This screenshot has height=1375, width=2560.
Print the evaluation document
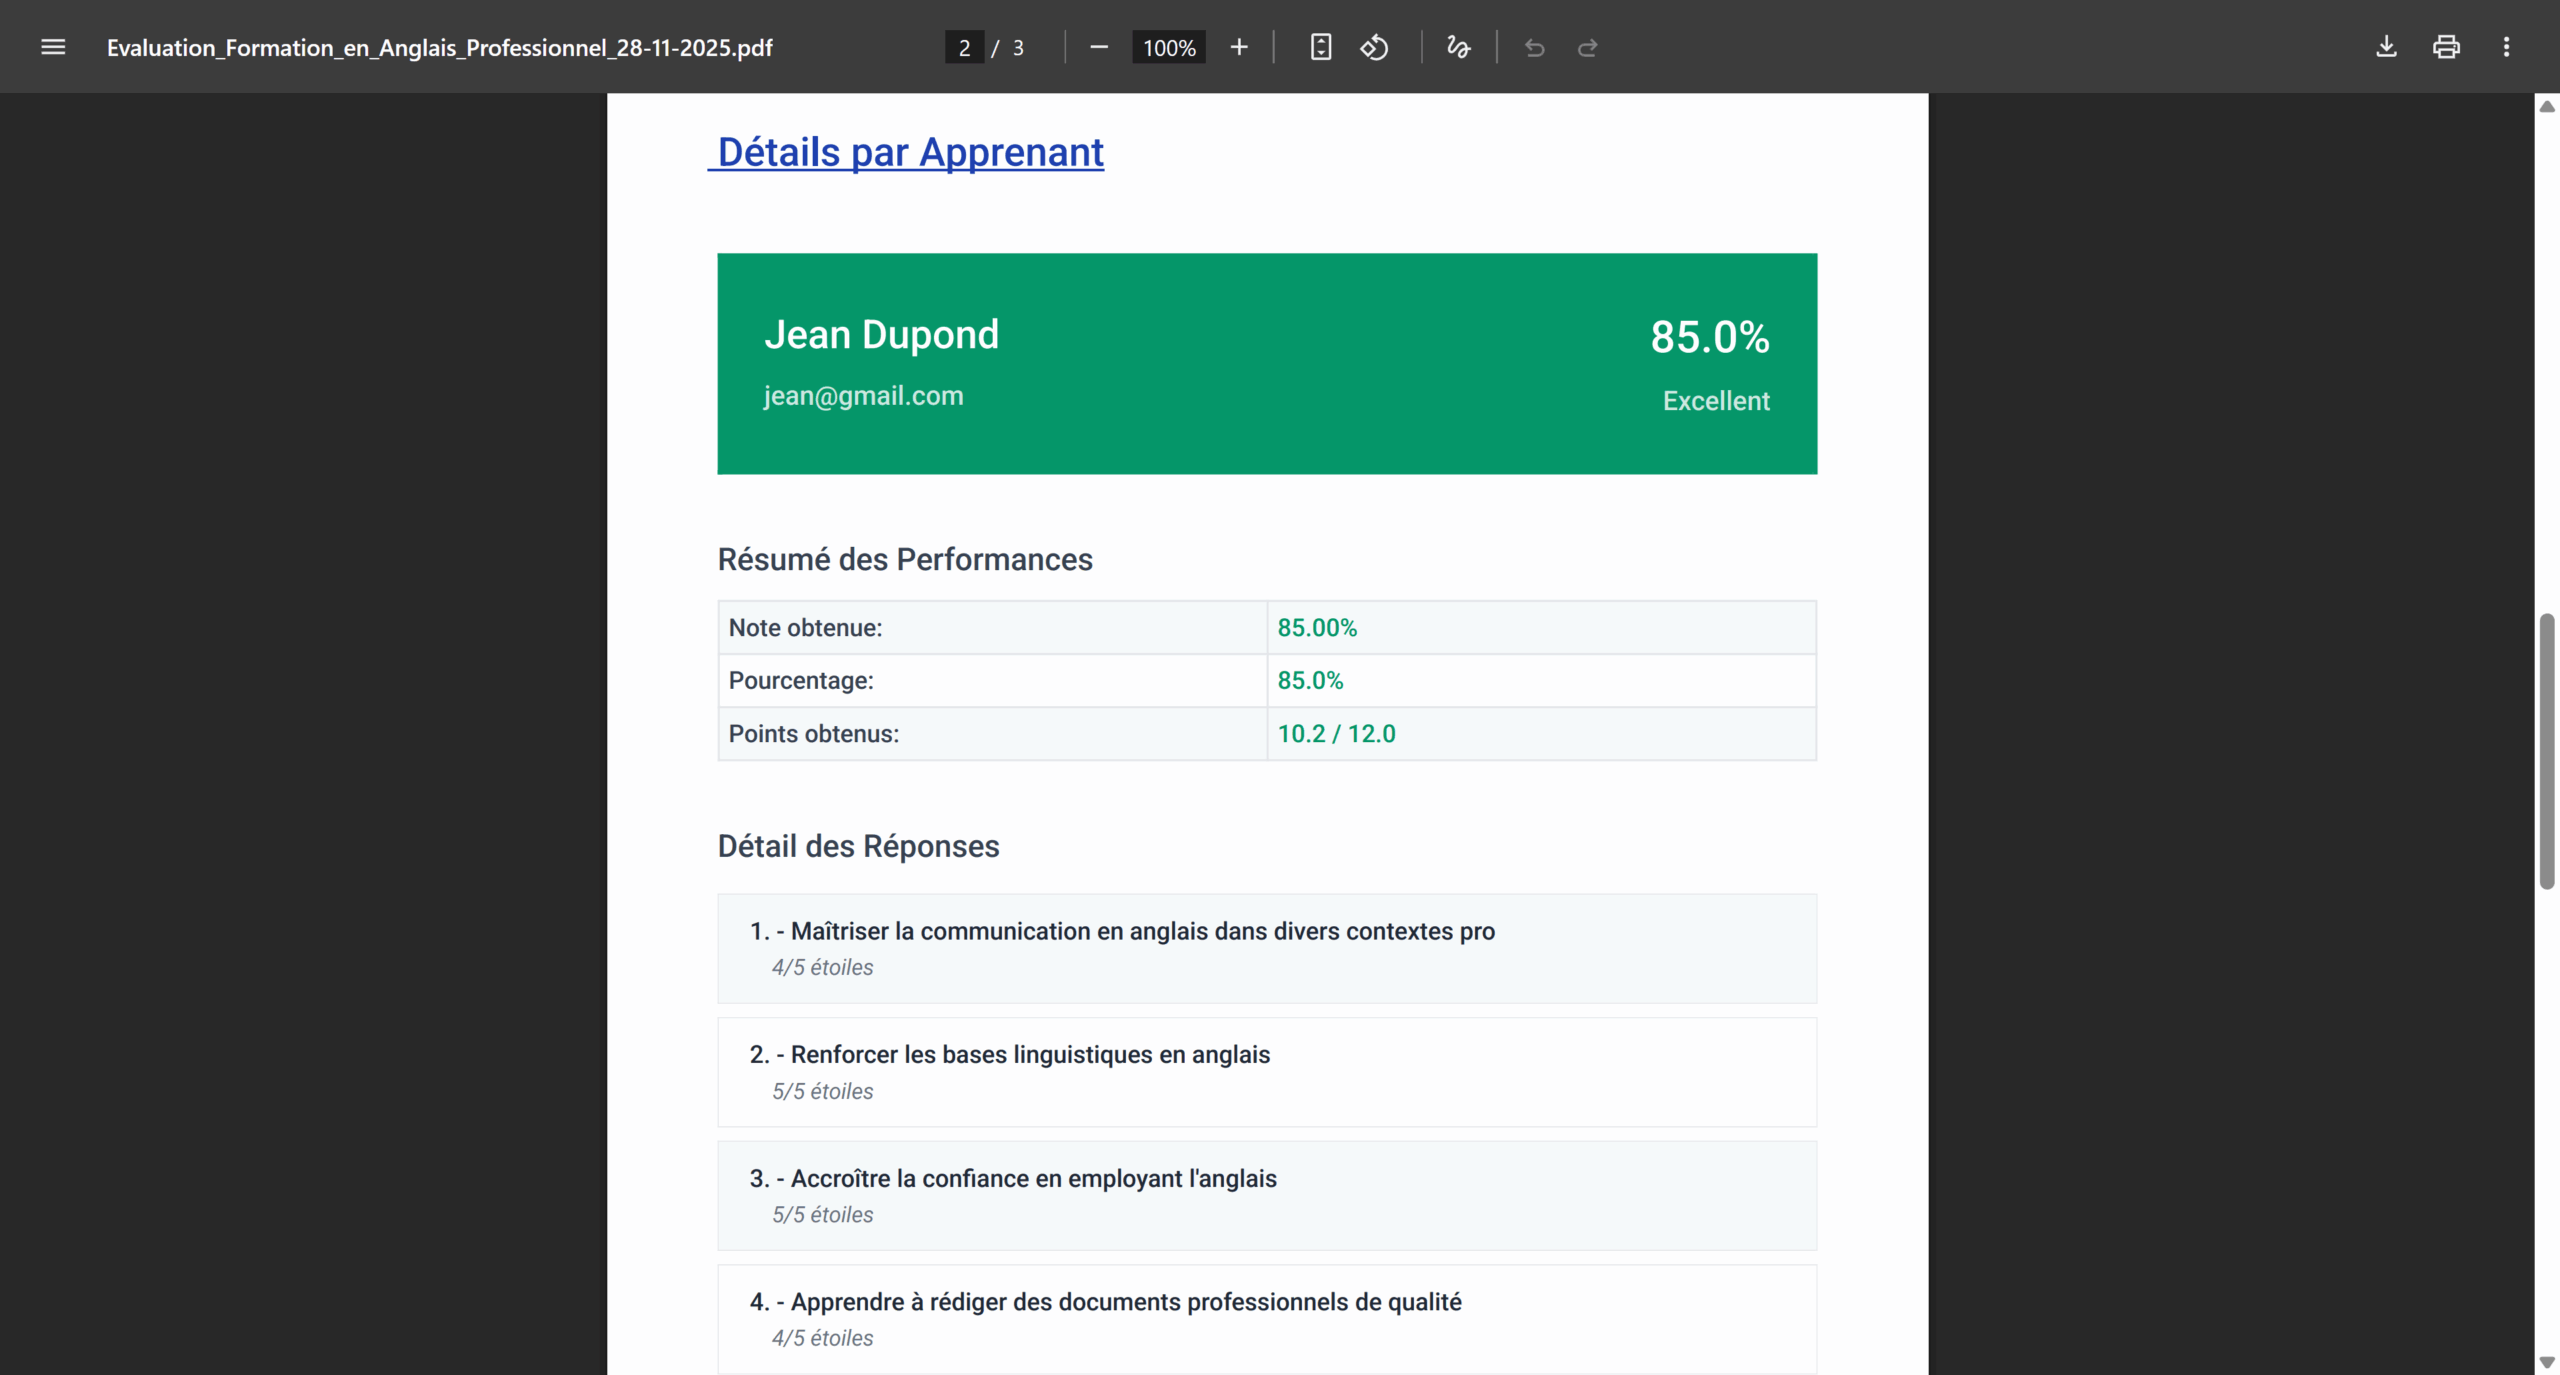(x=2446, y=46)
